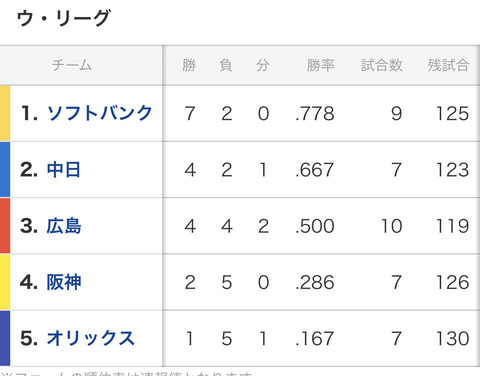Click 阪神's yellow color bar
This screenshot has width=480, height=376.
coord(5,282)
